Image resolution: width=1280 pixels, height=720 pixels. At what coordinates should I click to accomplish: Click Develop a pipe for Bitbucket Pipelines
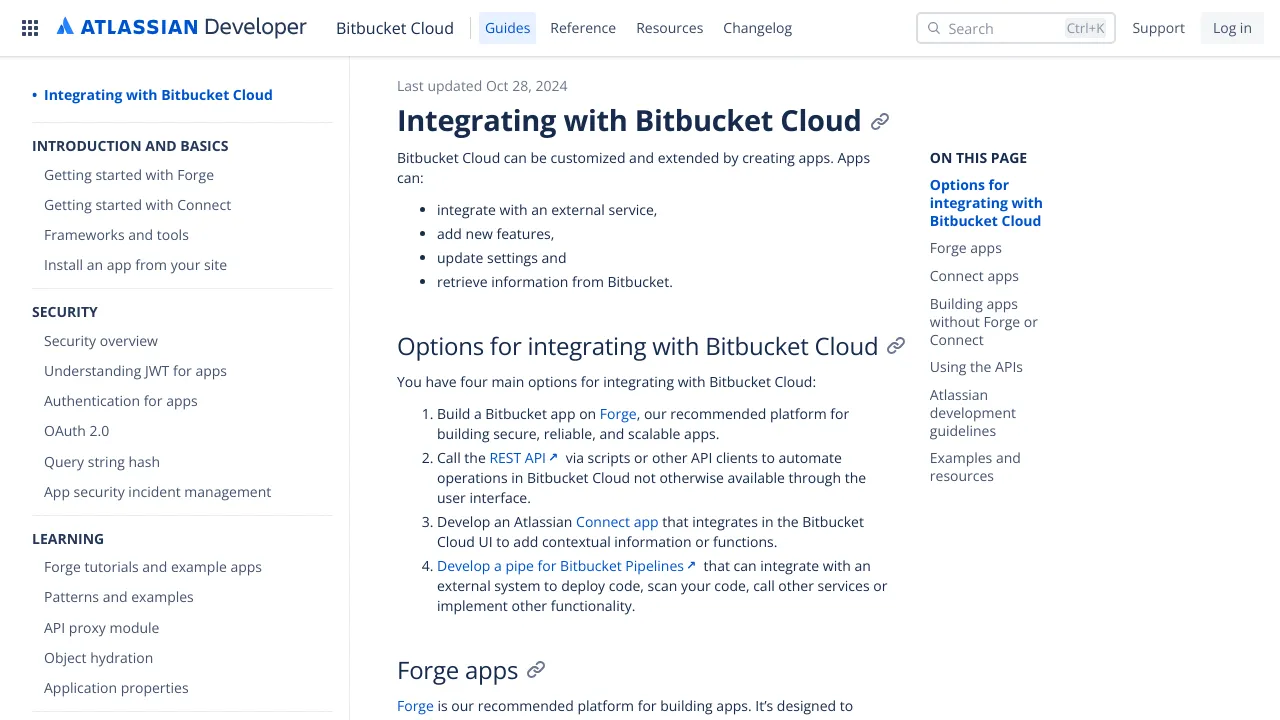pos(560,566)
